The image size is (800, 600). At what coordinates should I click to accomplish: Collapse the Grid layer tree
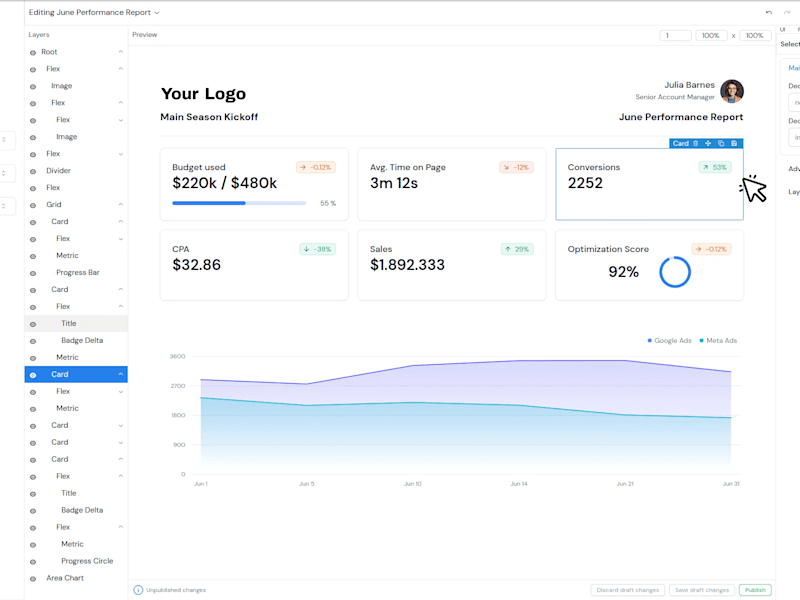pyautogui.click(x=120, y=205)
